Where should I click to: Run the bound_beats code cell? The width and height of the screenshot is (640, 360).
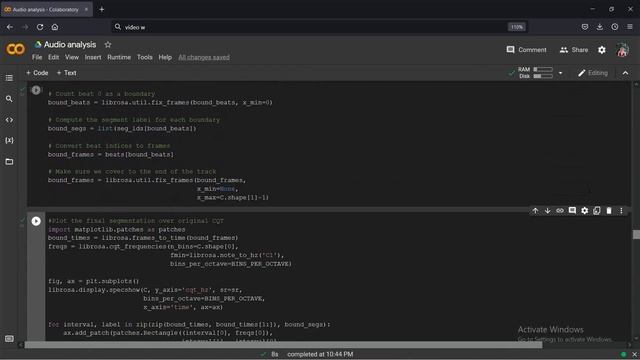(x=36, y=90)
